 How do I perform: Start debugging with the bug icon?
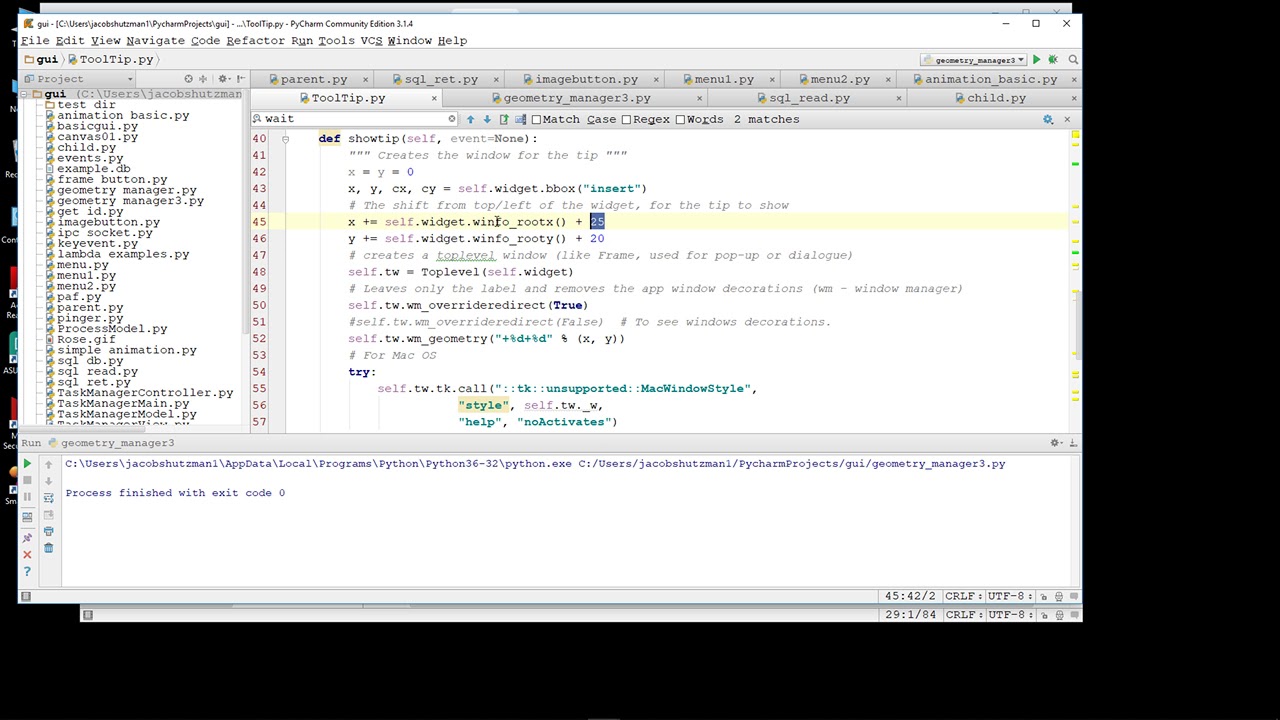click(x=1053, y=60)
